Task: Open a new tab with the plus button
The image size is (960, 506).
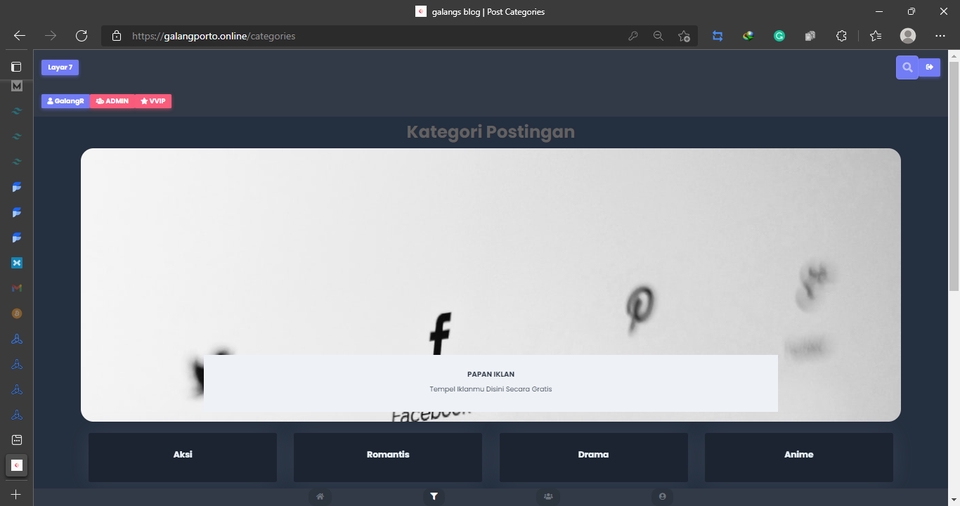Action: tap(17, 494)
